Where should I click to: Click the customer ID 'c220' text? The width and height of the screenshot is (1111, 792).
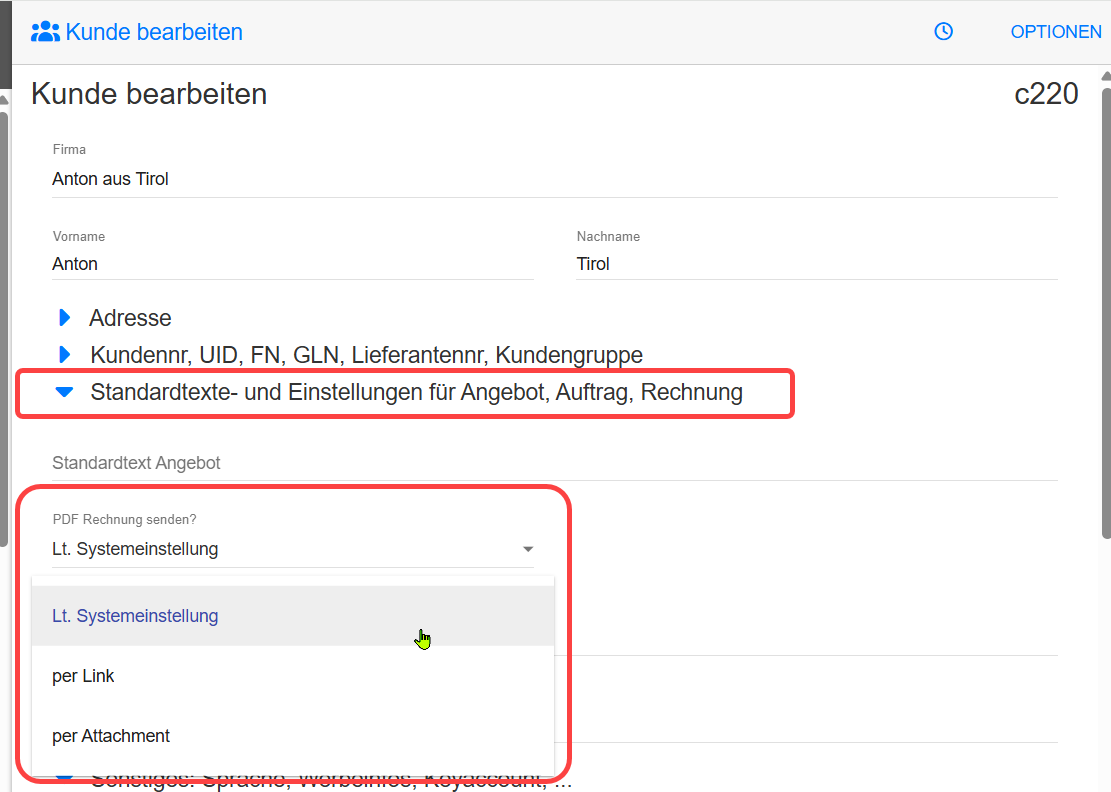coord(1046,94)
